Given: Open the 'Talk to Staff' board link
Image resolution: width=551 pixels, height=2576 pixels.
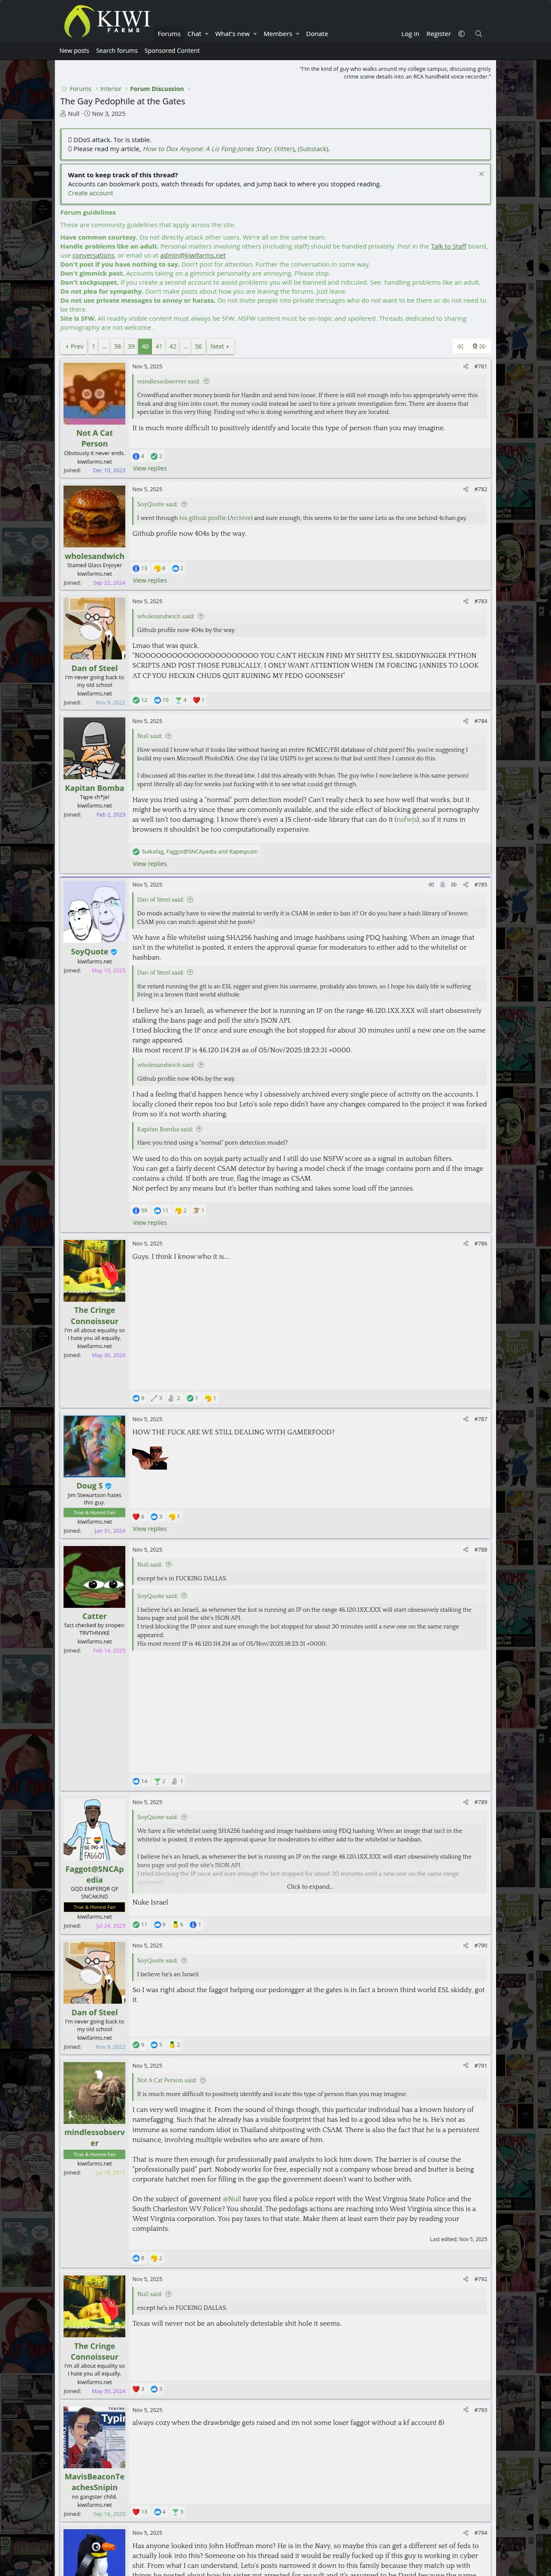Looking at the screenshot, I should [x=448, y=246].
